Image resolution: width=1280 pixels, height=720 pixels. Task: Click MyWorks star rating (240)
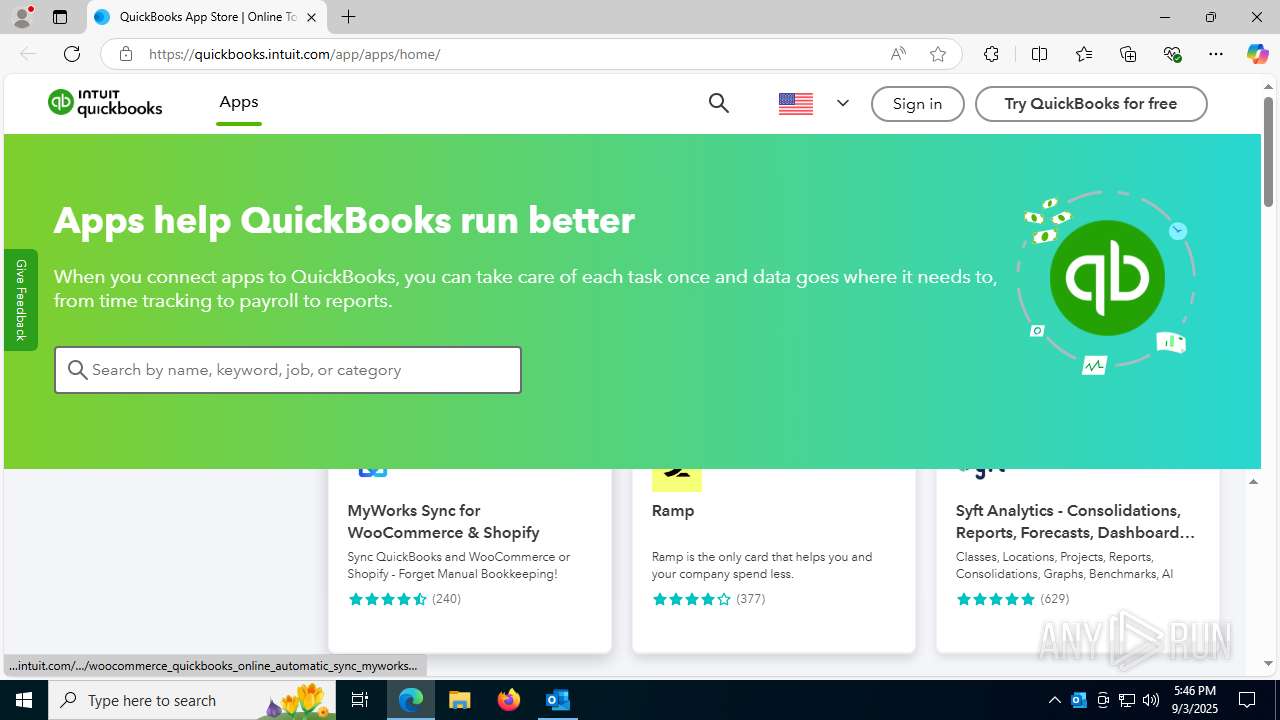[x=404, y=599]
